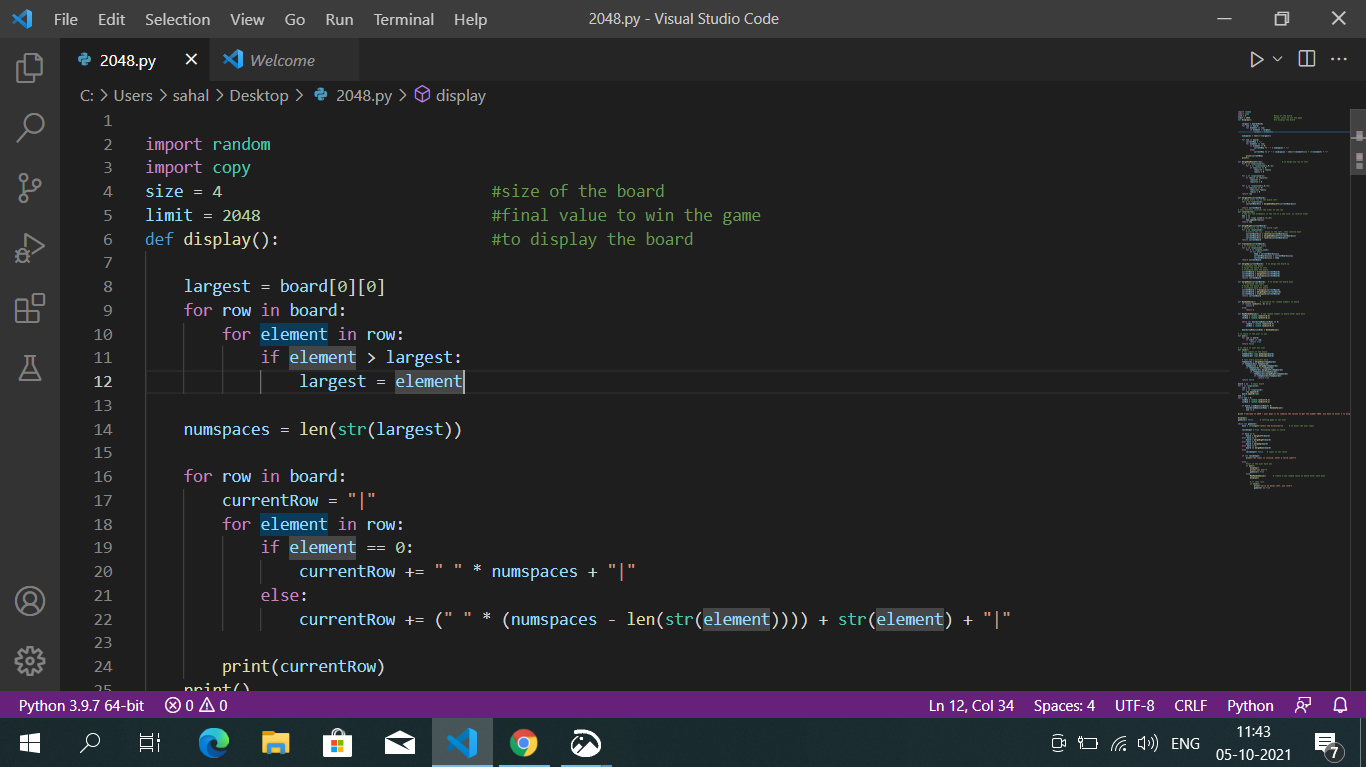
Task: Change interpreter via Python 3.9.7 64-bit
Action: pos(80,705)
